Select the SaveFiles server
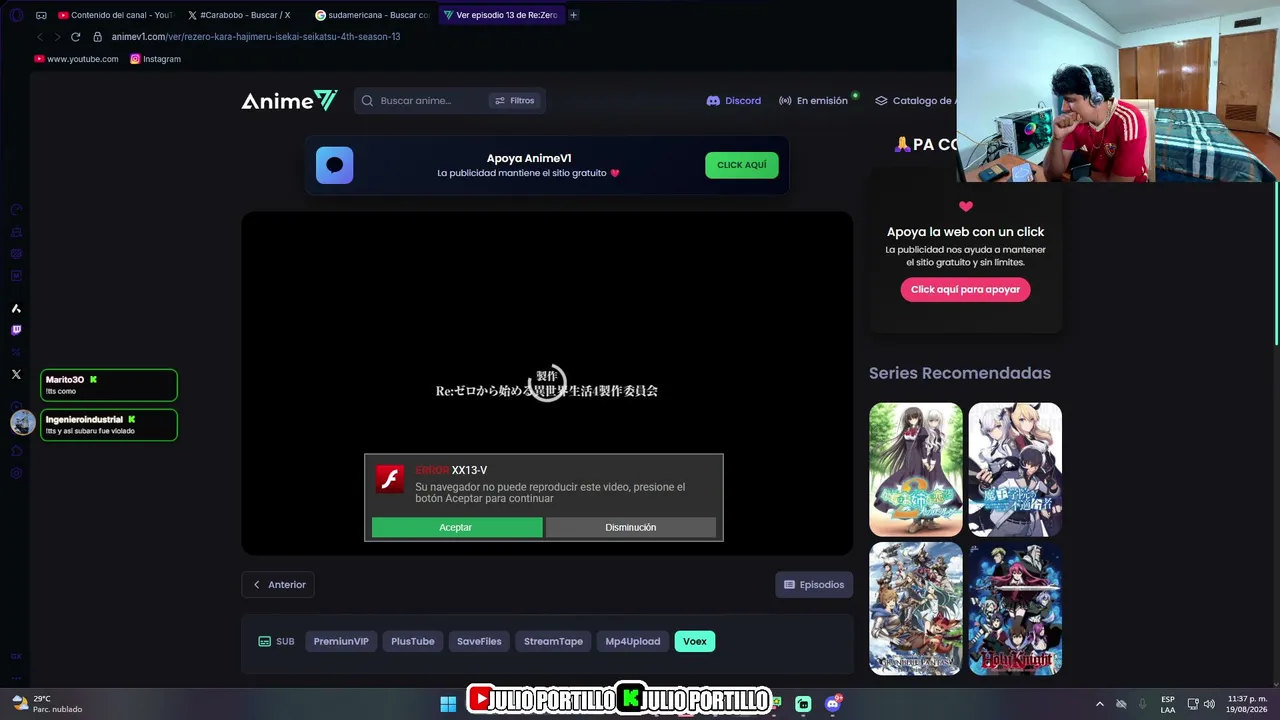 [479, 641]
